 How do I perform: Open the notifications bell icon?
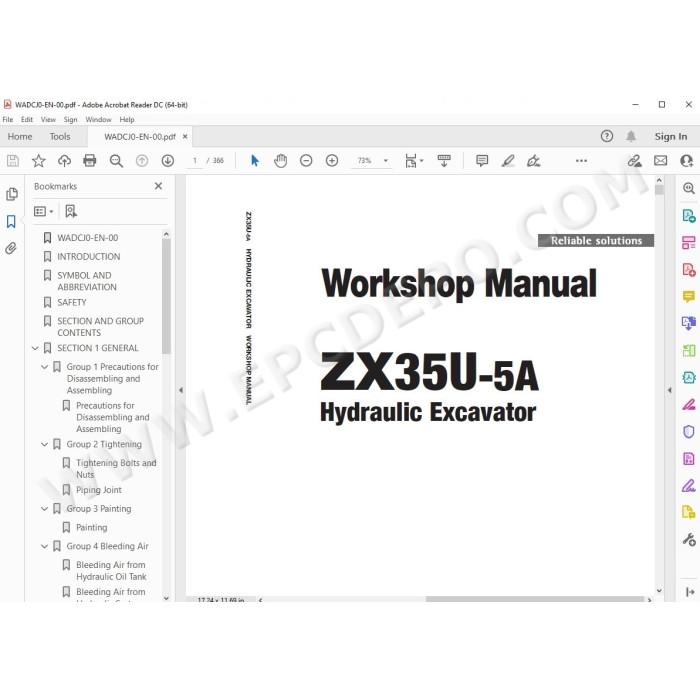(x=631, y=136)
